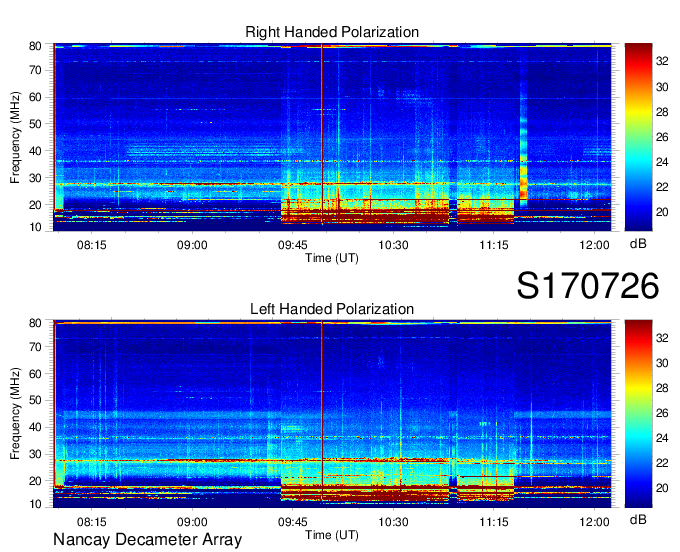Click the 08:15 tick of right-handed plot
Screen dimensions: 680x552
(92, 245)
